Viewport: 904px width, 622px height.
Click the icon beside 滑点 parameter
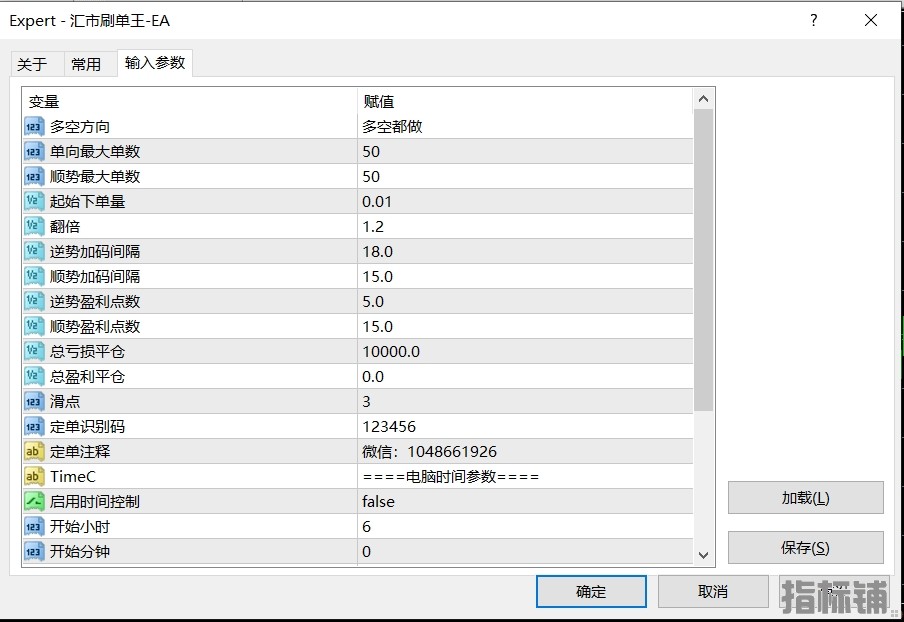pyautogui.click(x=34, y=402)
